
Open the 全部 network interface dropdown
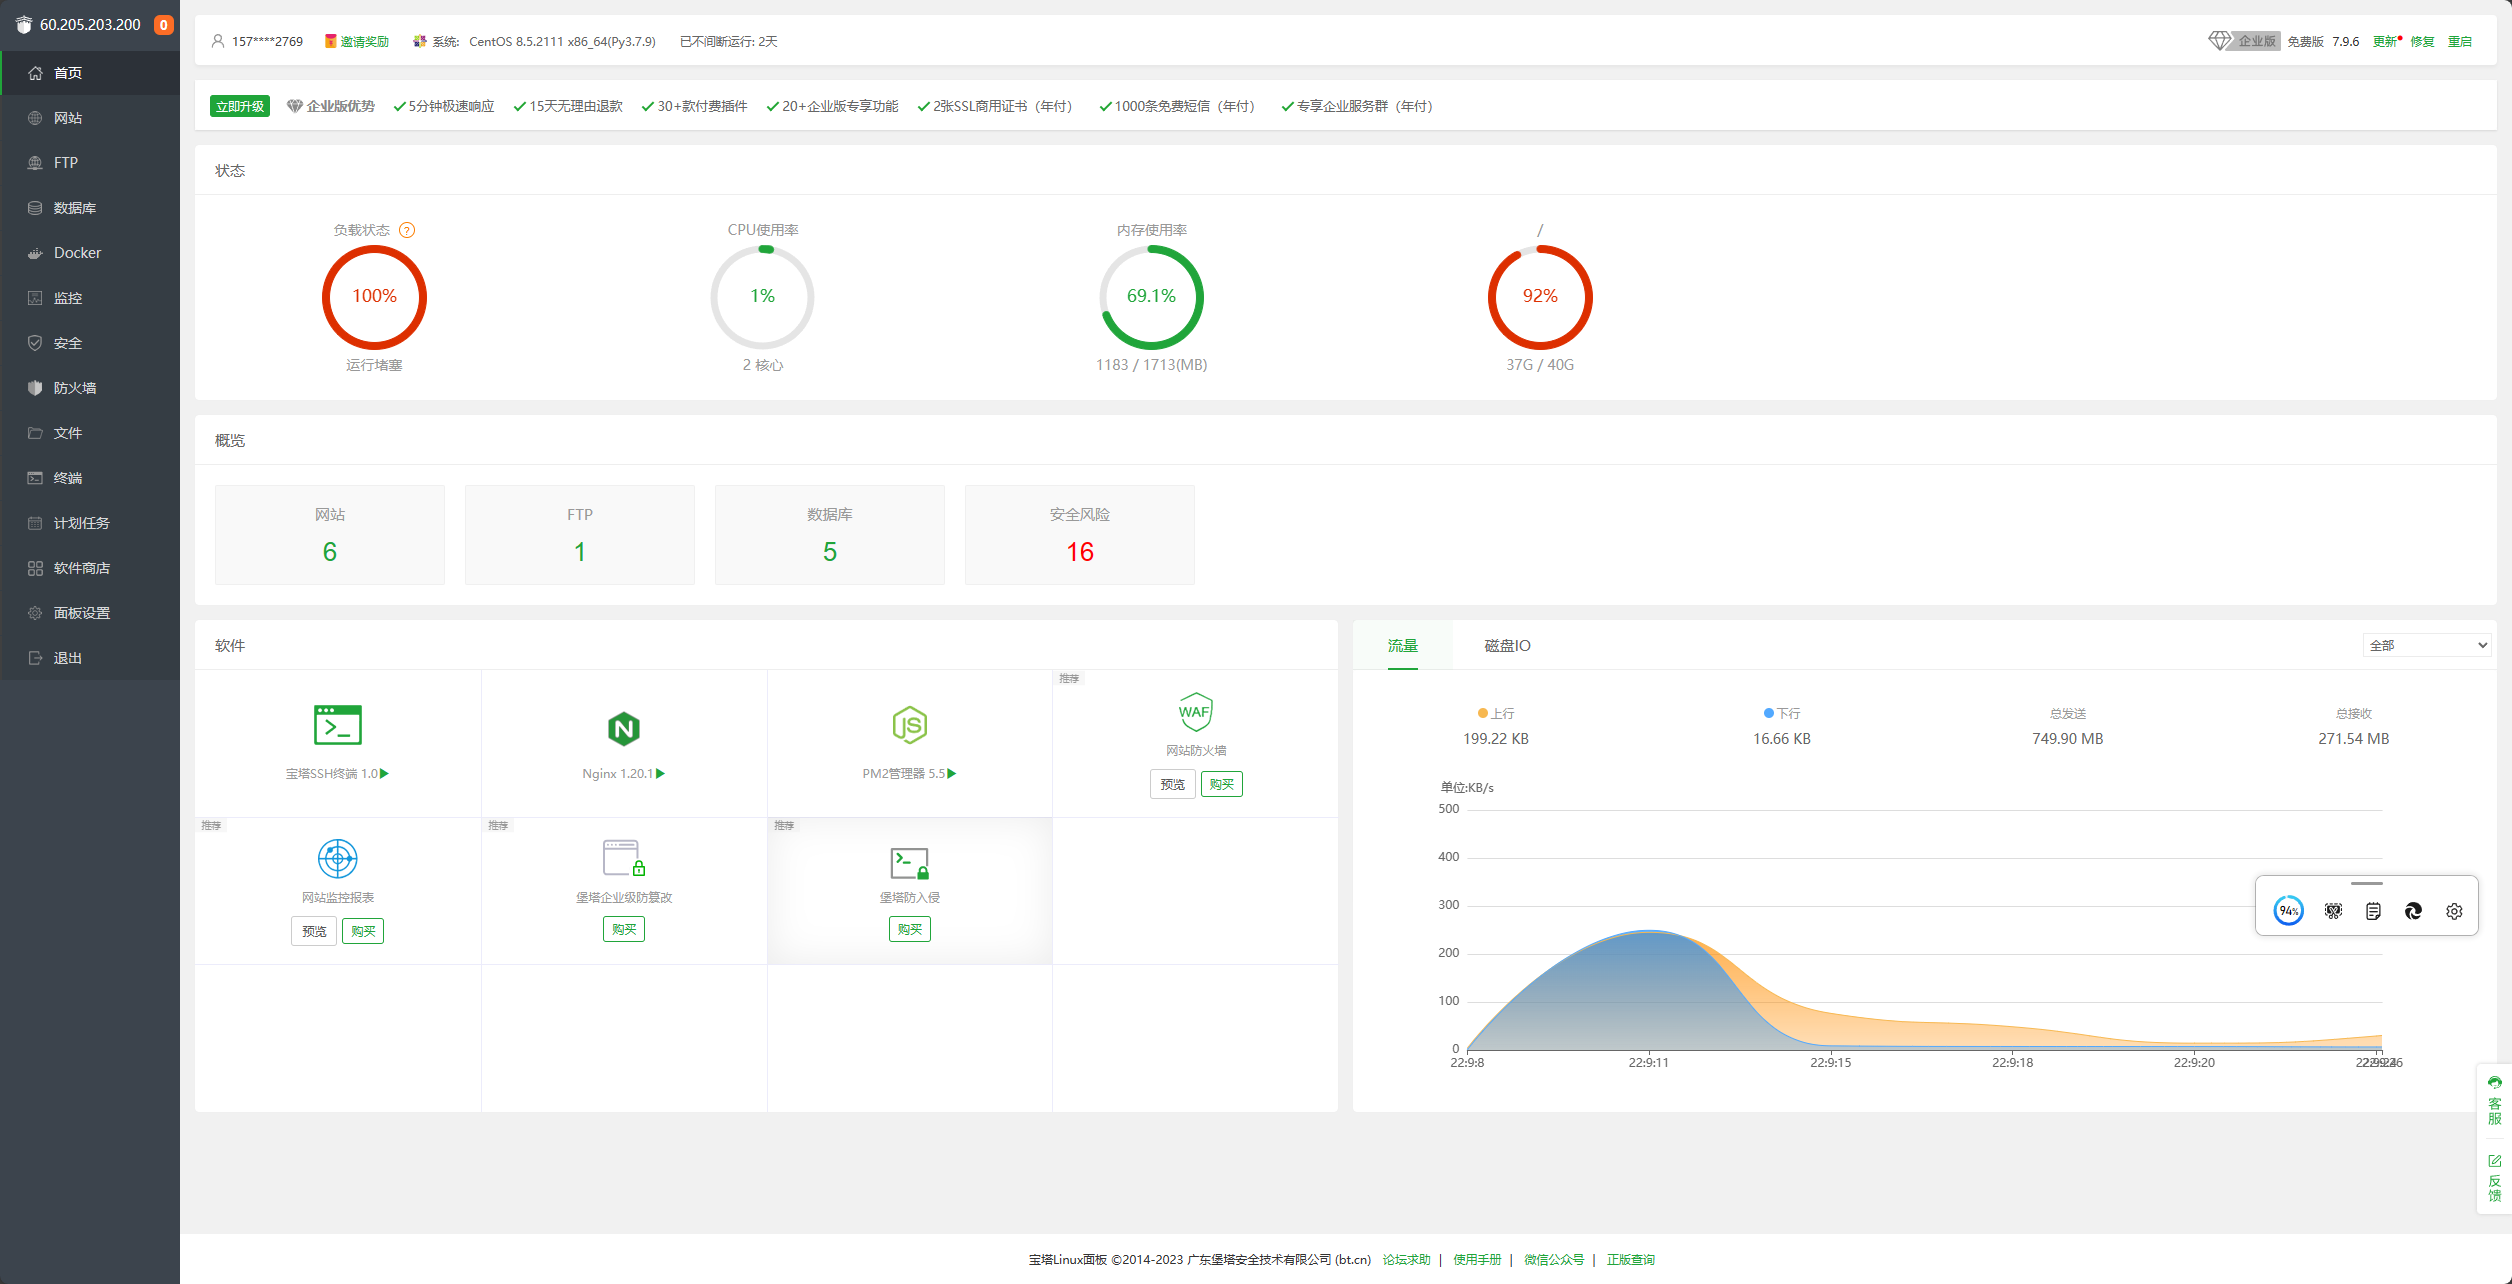(x=2427, y=645)
